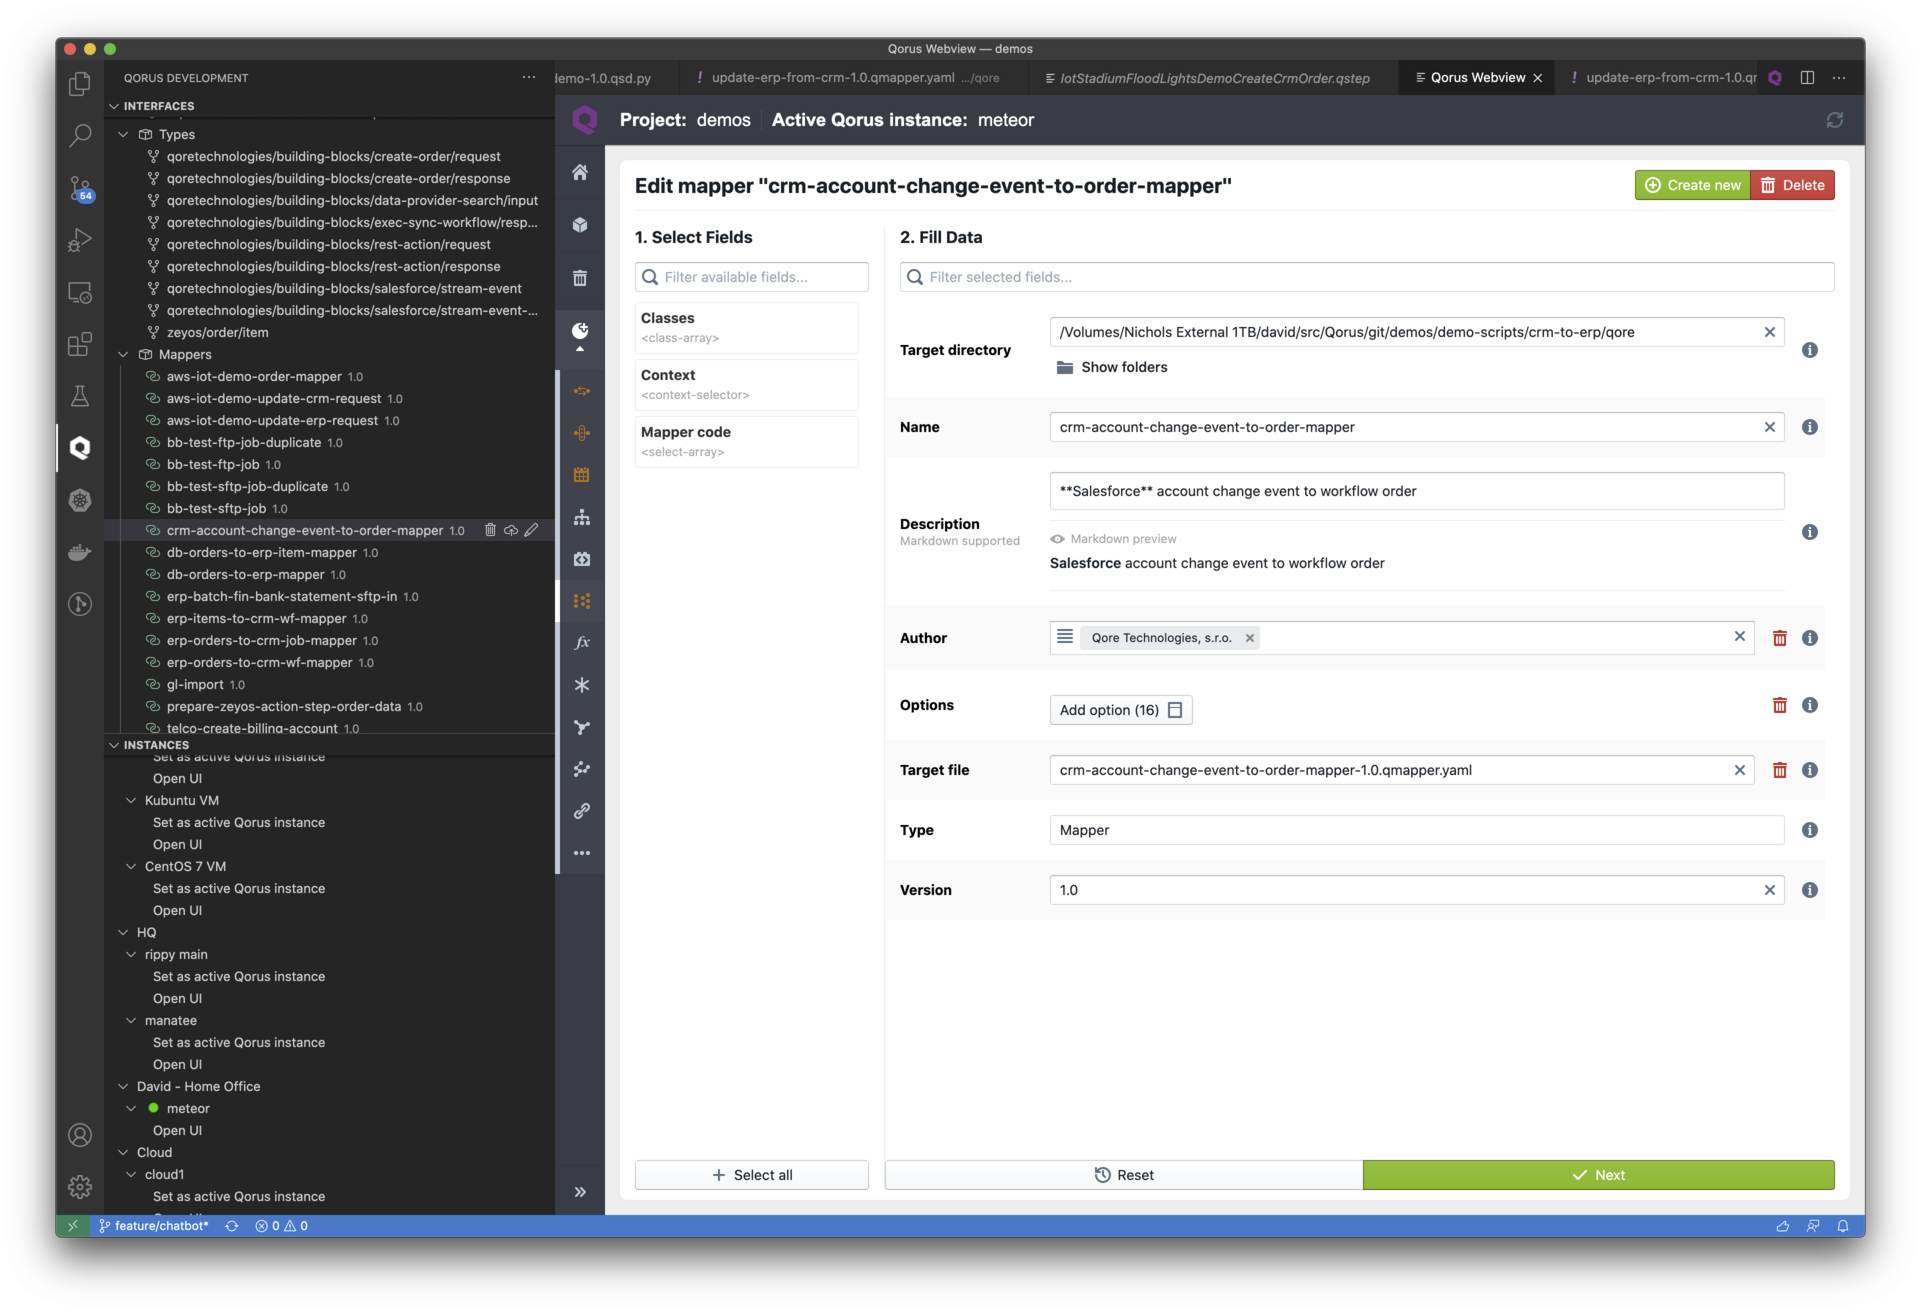
Task: Open Source Control with 54 changes badge
Action: click(80, 188)
